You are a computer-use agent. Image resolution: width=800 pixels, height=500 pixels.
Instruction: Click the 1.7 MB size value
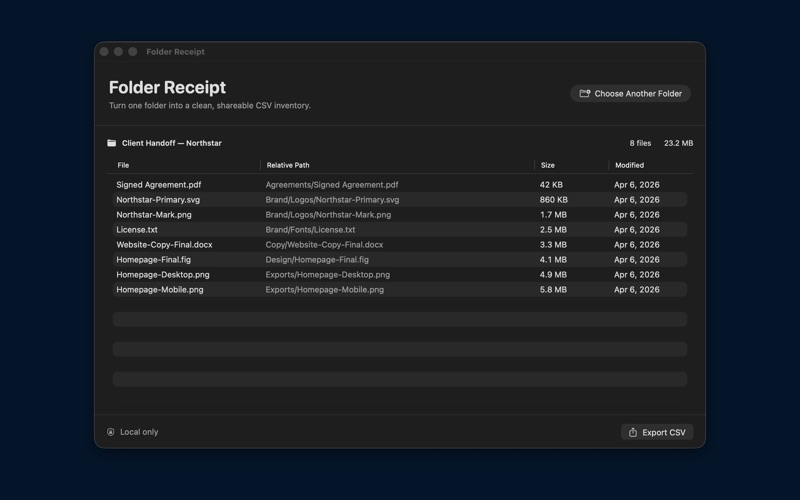(x=553, y=215)
